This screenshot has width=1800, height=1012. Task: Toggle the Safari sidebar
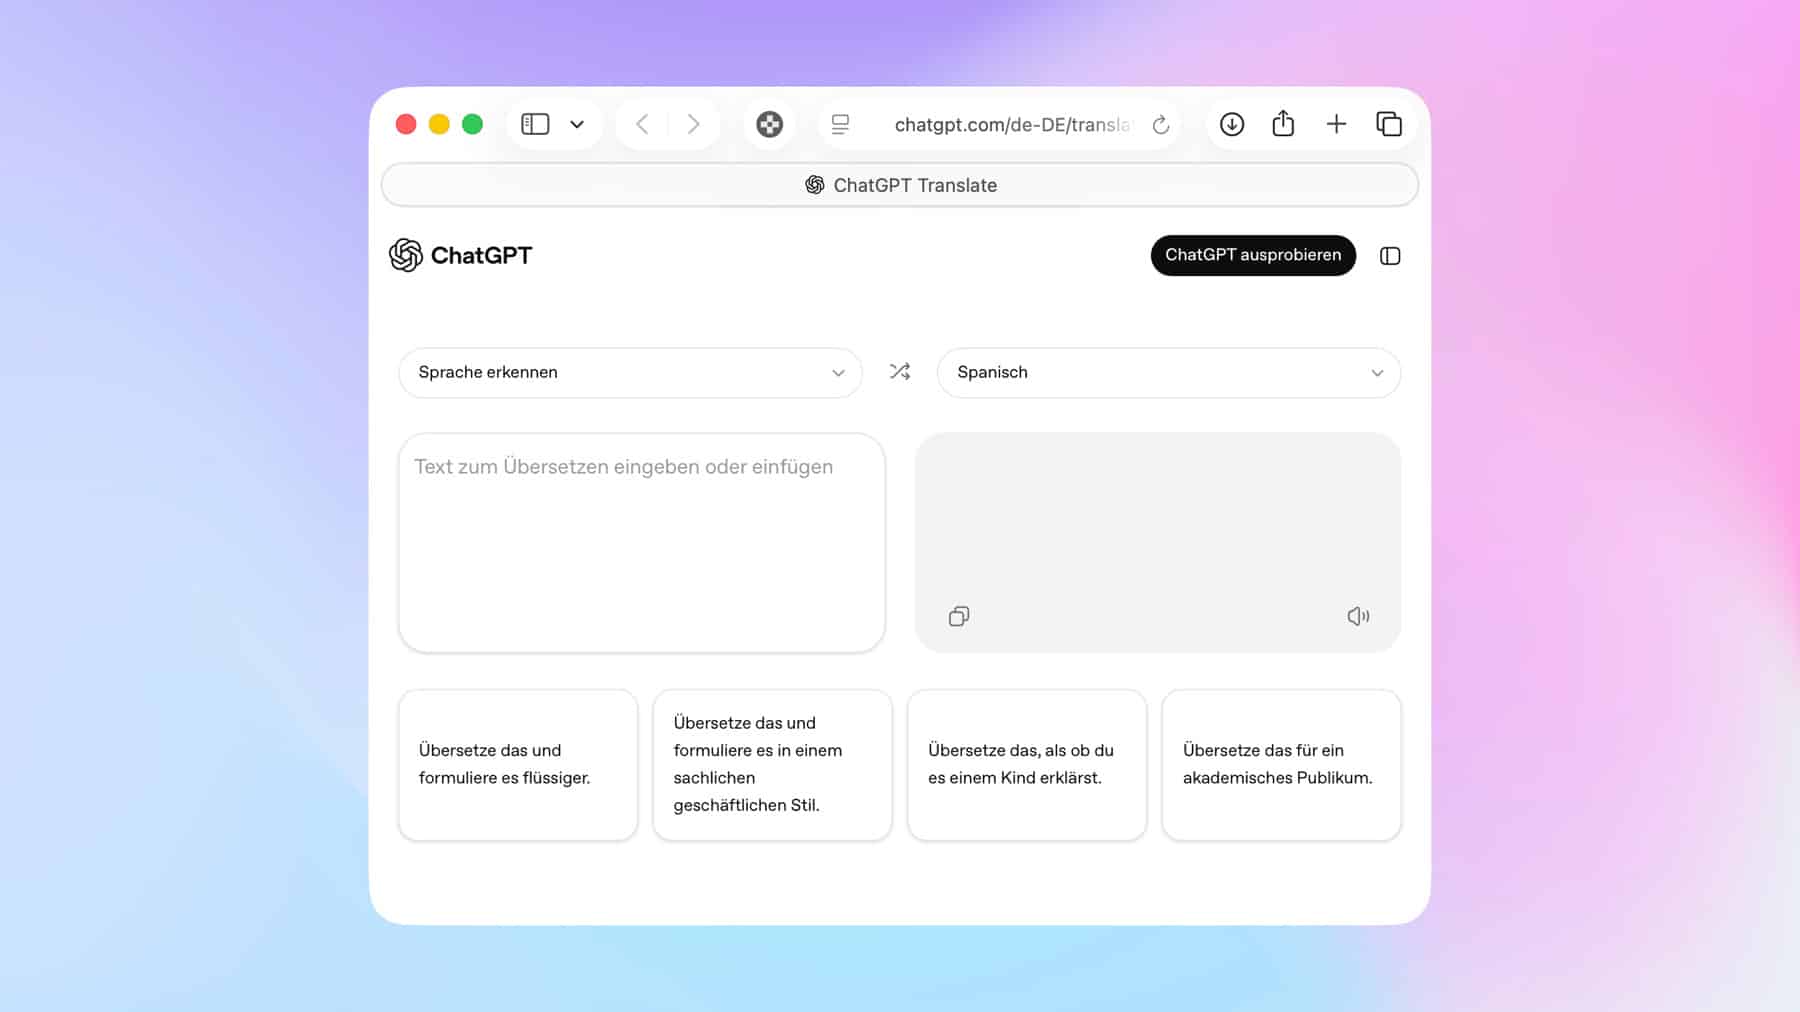535,124
